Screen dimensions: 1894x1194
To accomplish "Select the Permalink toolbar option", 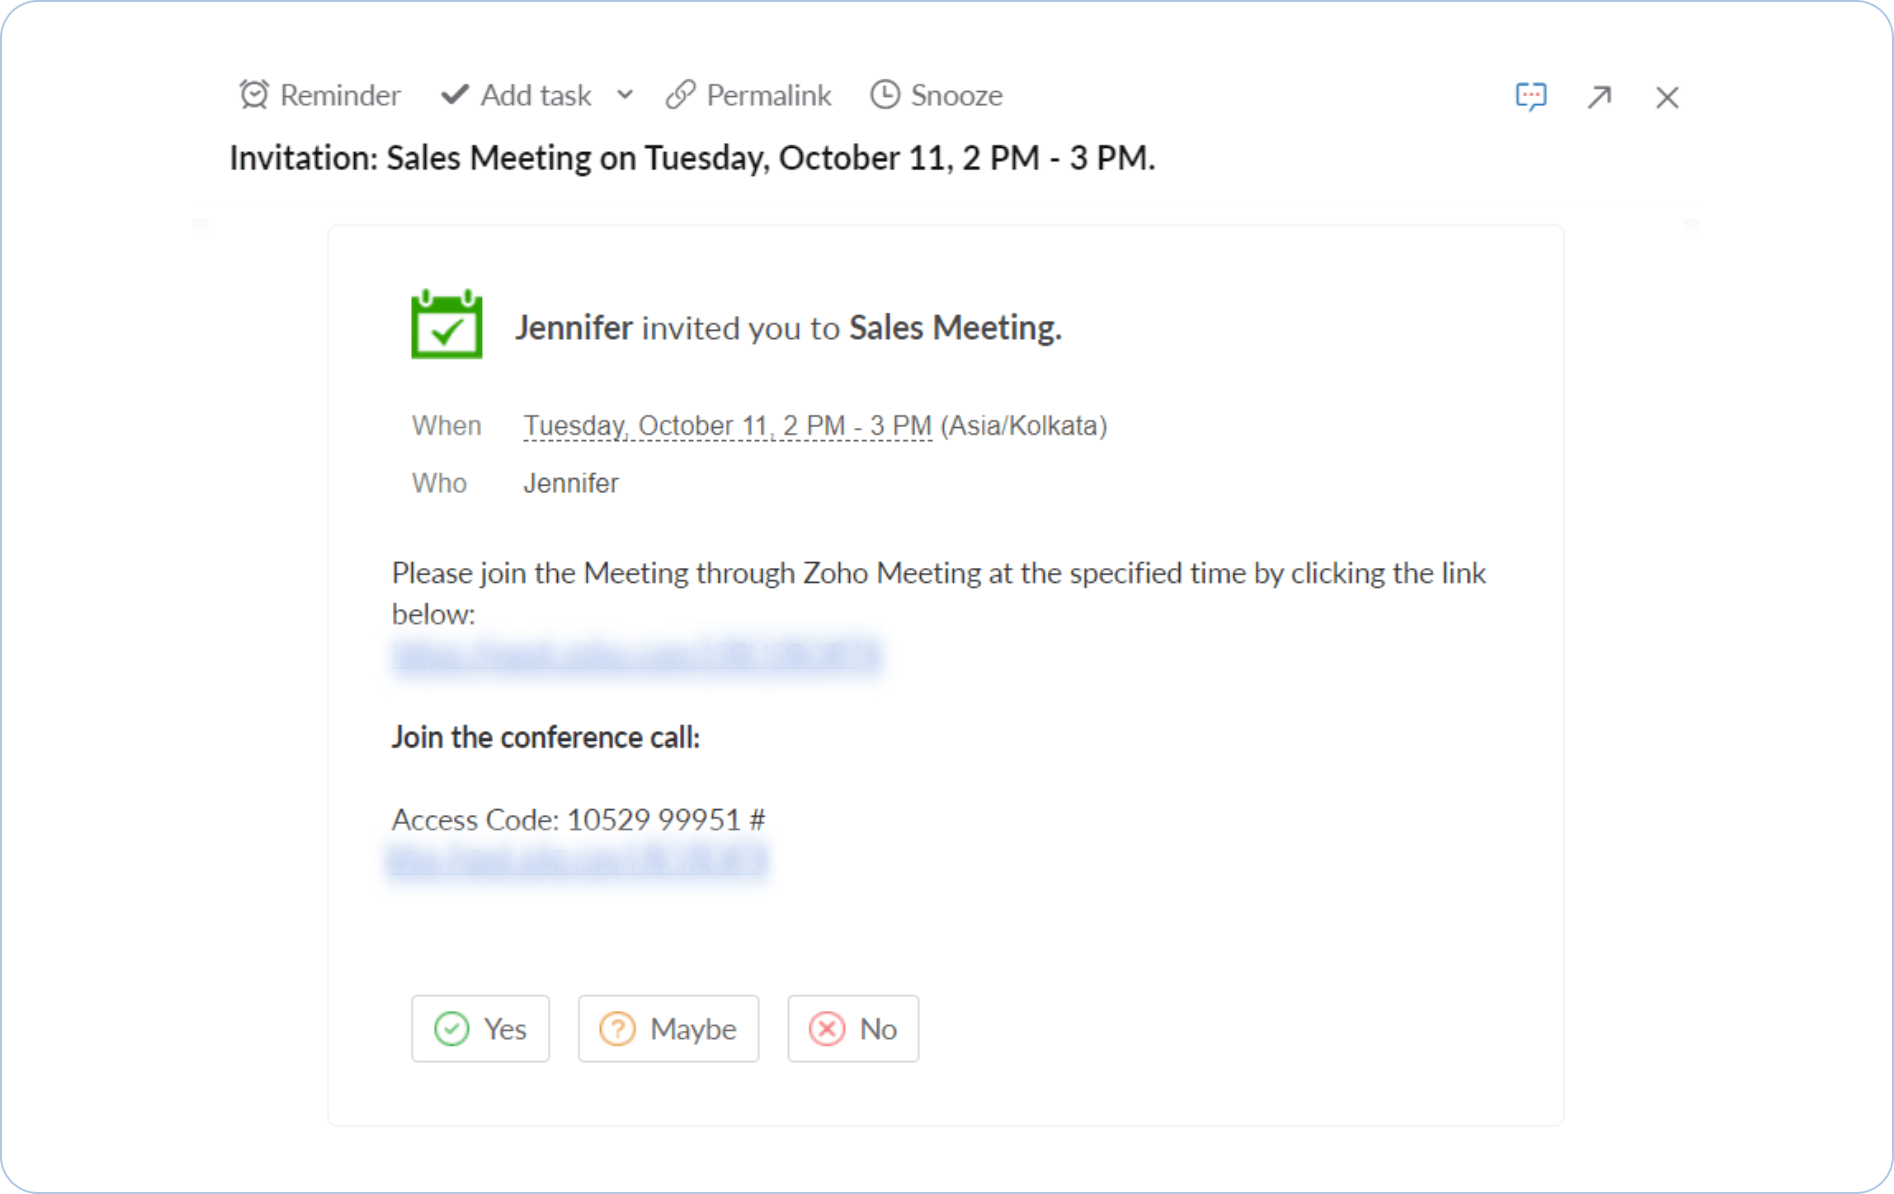I will coord(768,95).
